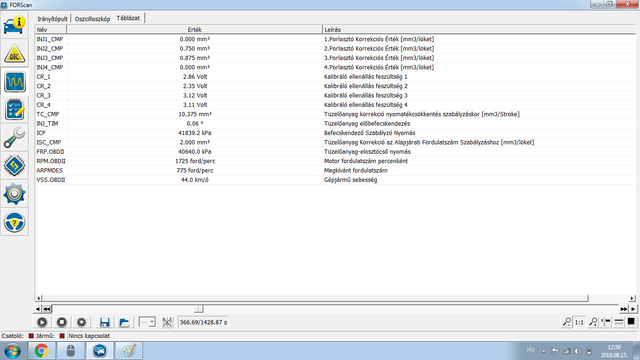This screenshot has height=360, width=640.
Task: Zoom out with the left magnifier icon
Action: [567, 322]
